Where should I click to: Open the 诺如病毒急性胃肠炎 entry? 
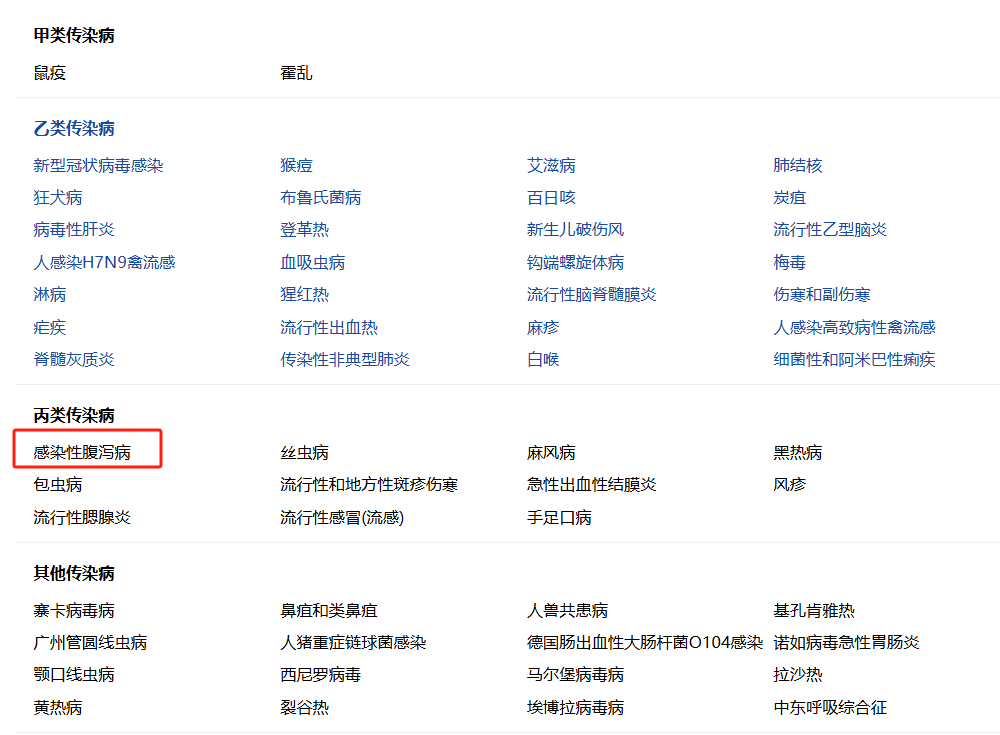pyautogui.click(x=846, y=643)
